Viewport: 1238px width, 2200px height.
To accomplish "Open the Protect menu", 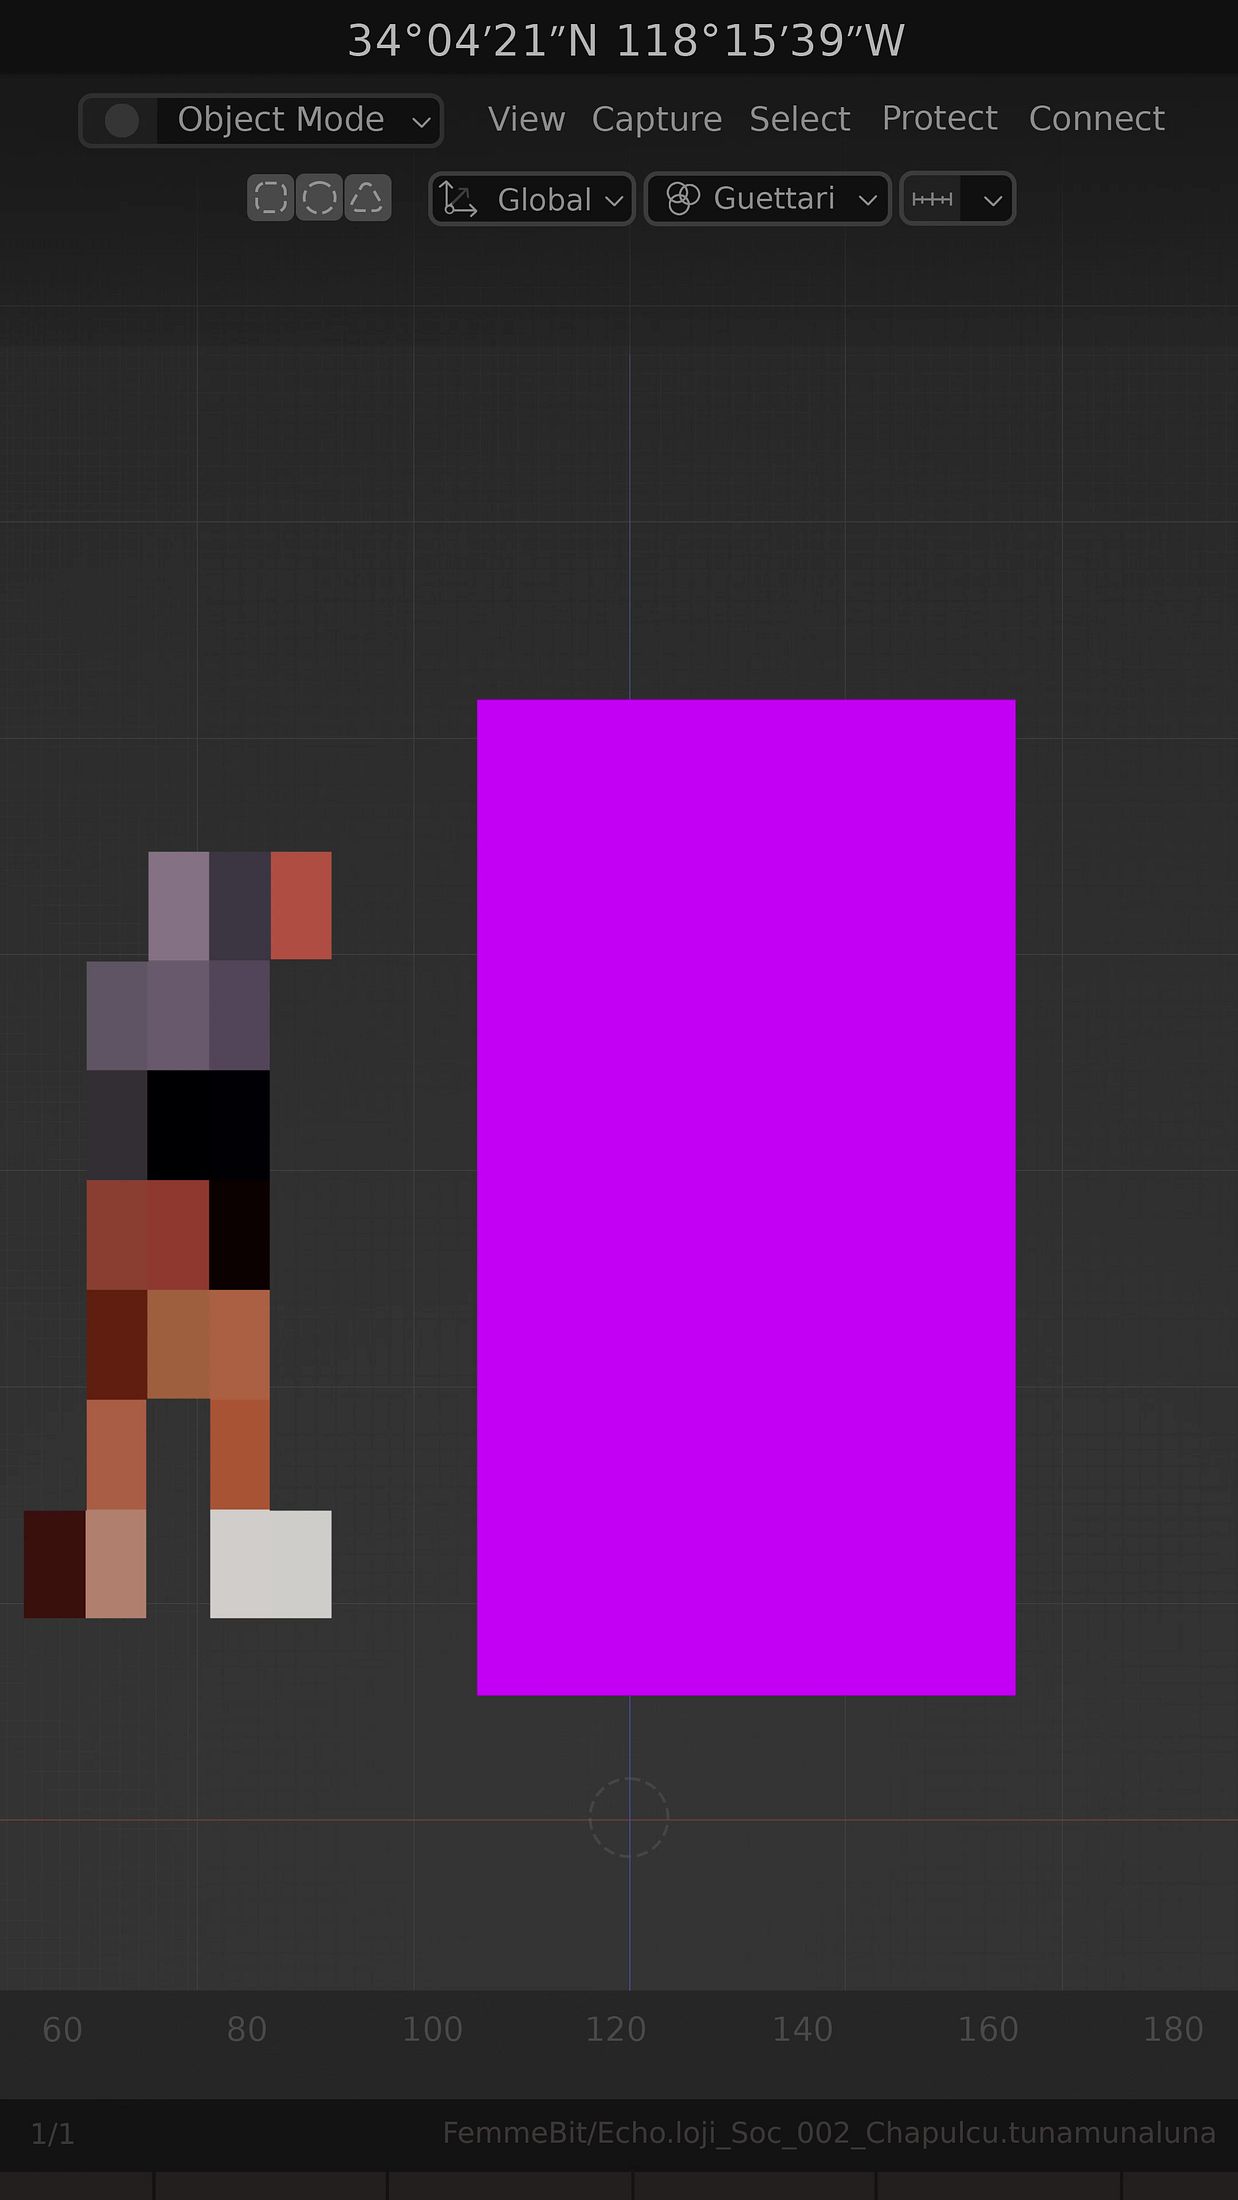I will pyautogui.click(x=939, y=119).
